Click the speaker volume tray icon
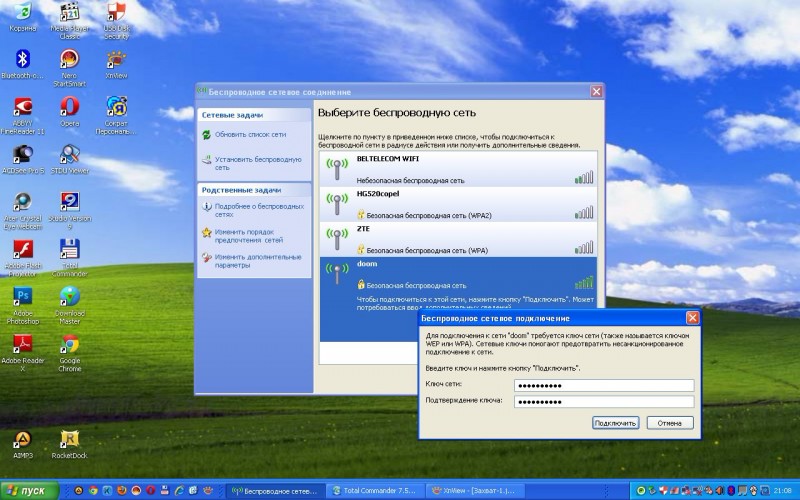Screen dimensions: 800x500 719,490
